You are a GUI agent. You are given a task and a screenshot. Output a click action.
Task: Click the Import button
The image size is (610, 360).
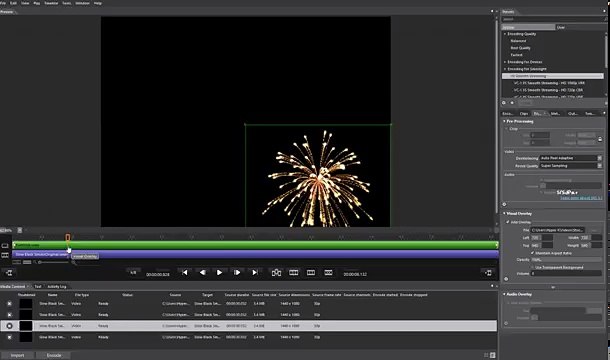tap(17, 355)
